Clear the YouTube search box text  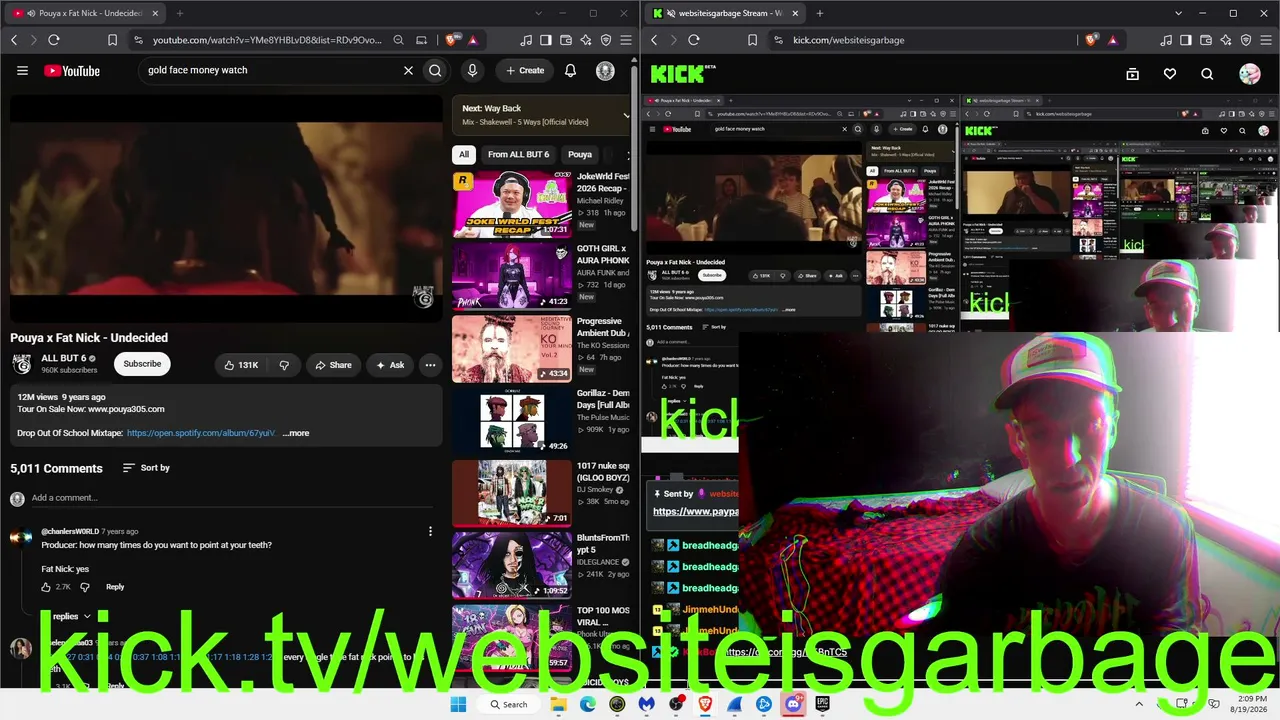[x=408, y=71]
